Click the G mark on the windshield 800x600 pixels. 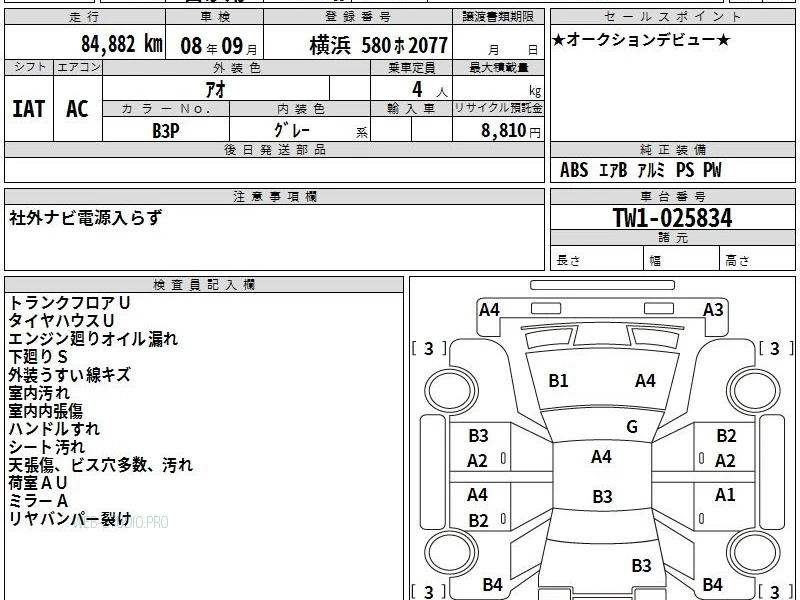[632, 427]
